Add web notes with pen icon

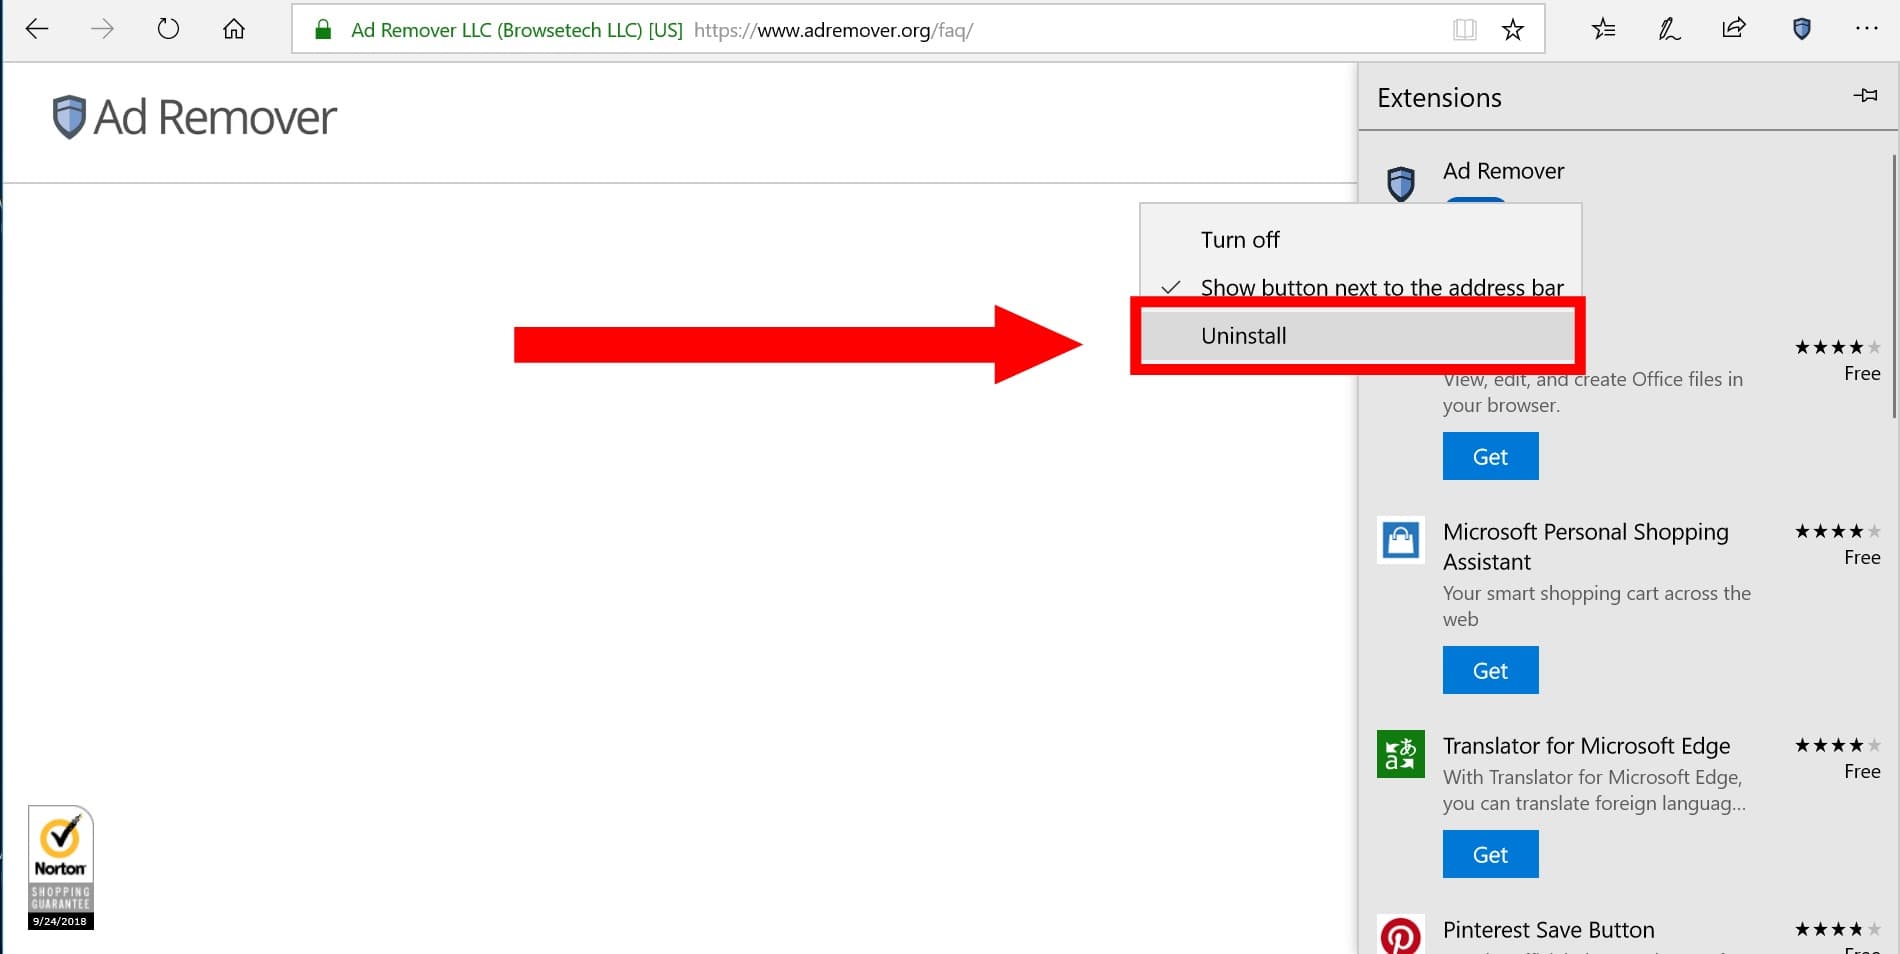(x=1669, y=29)
